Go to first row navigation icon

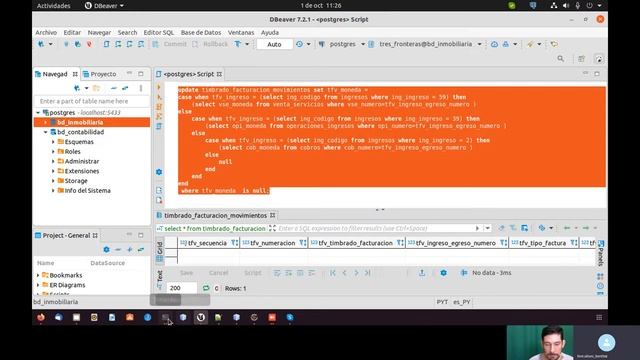(x=333, y=273)
